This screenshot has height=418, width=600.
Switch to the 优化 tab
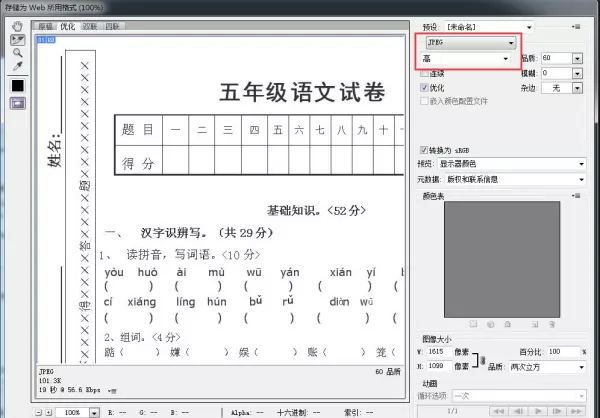(68, 26)
